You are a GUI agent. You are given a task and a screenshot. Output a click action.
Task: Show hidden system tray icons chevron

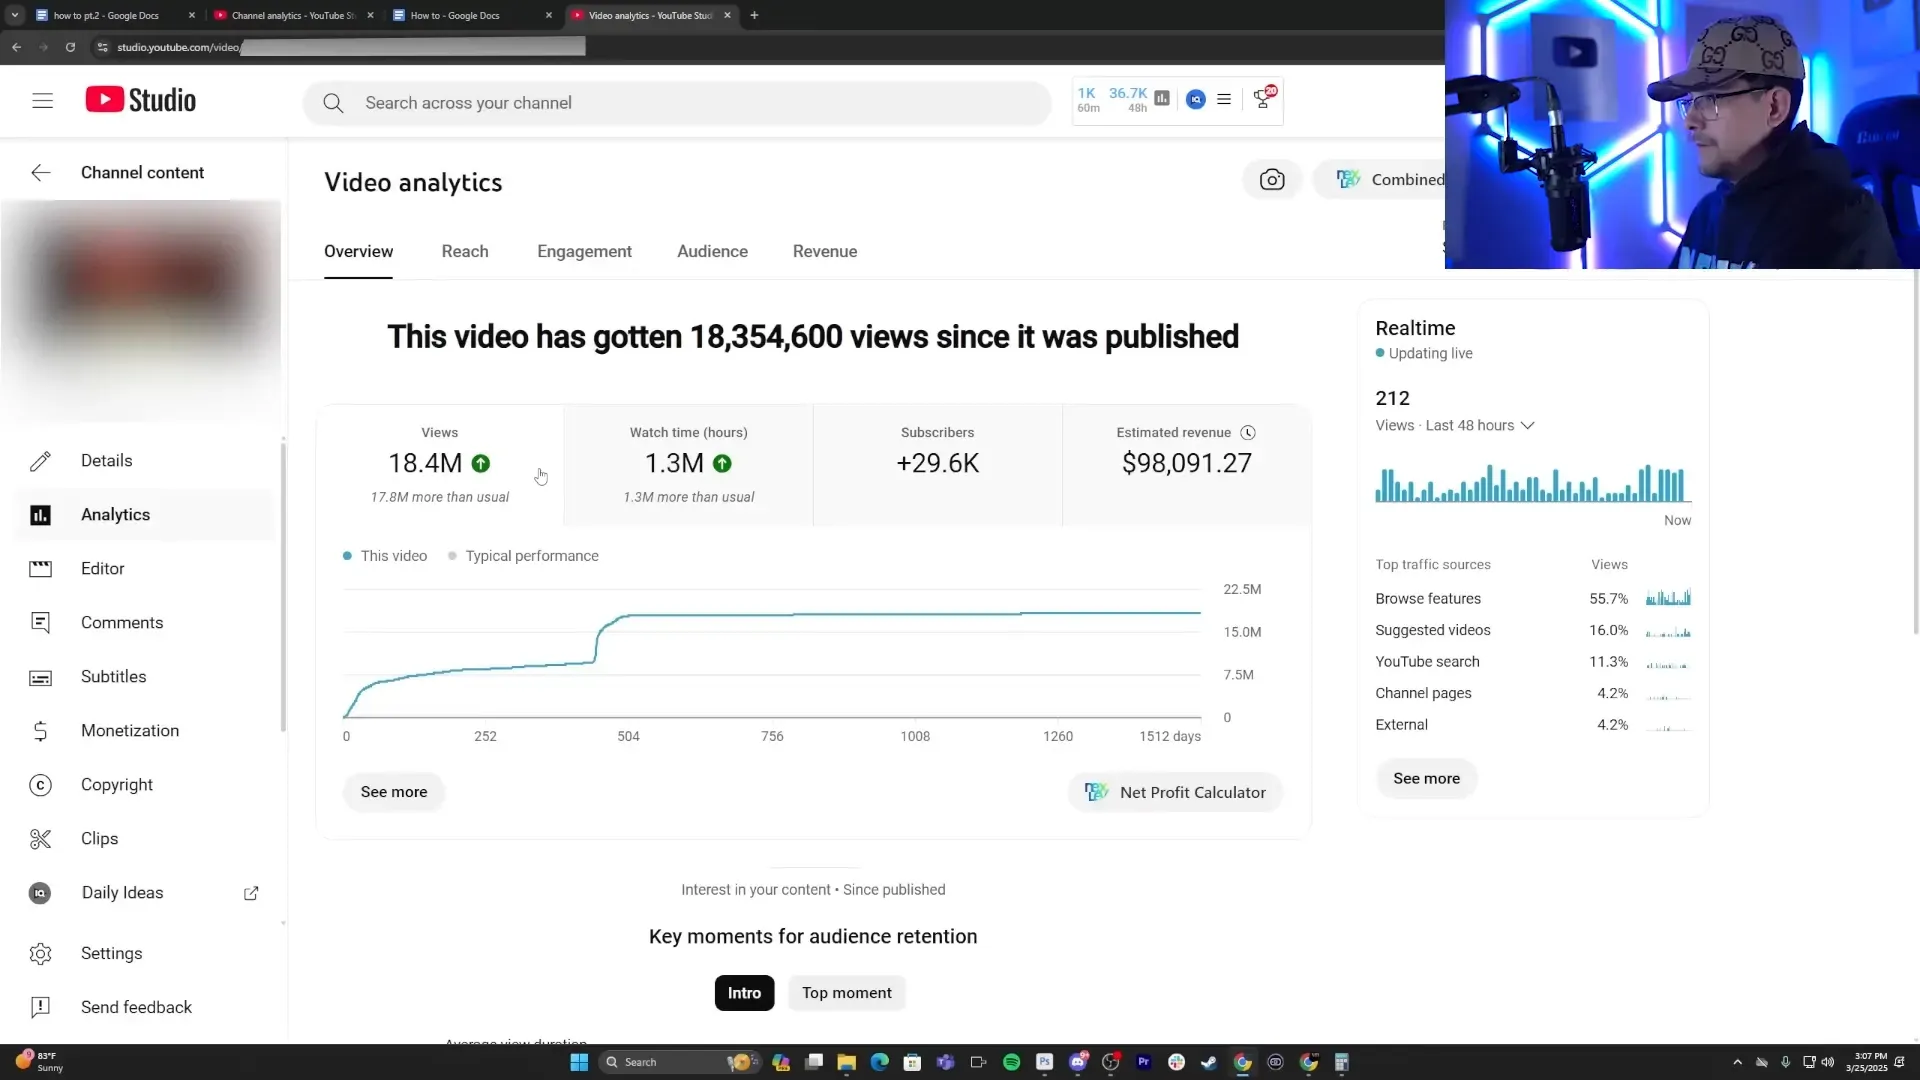pyautogui.click(x=1737, y=1062)
